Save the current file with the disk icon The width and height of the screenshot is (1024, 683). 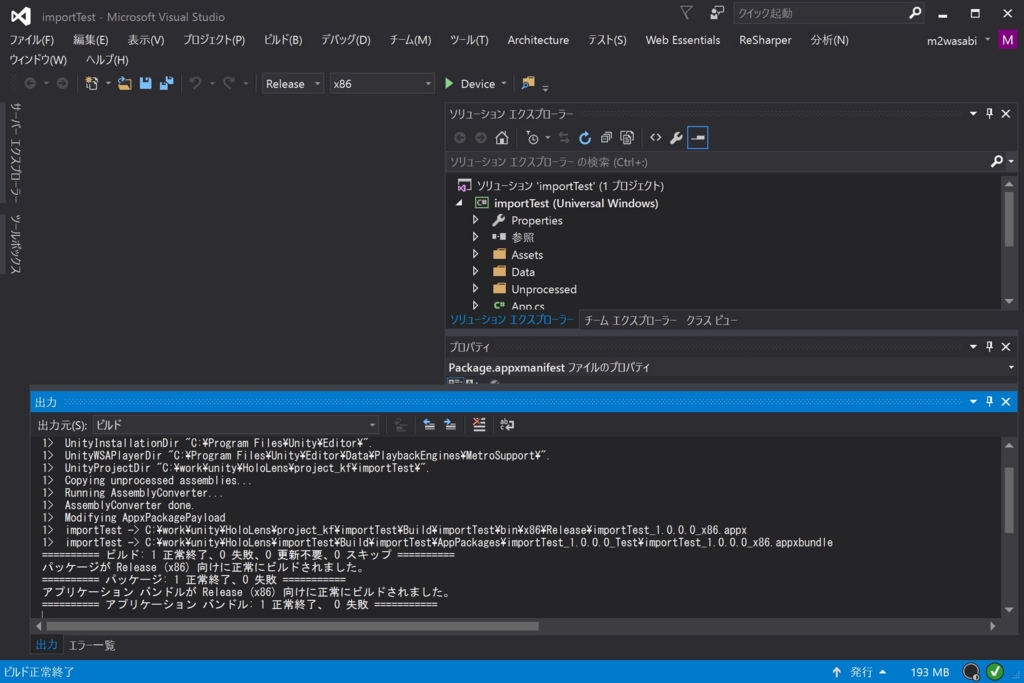click(146, 84)
